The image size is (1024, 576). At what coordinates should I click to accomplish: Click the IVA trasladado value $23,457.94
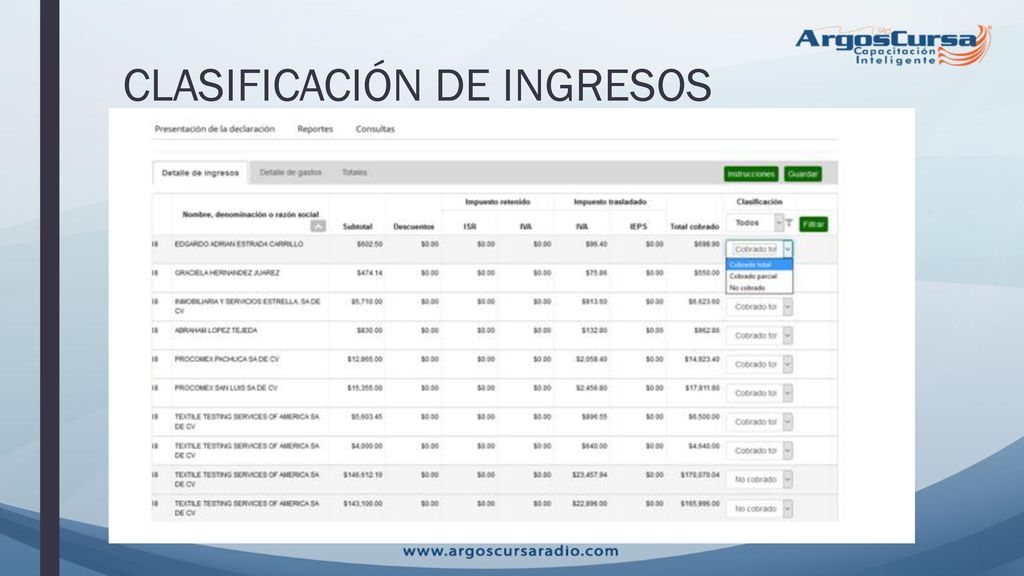point(590,475)
